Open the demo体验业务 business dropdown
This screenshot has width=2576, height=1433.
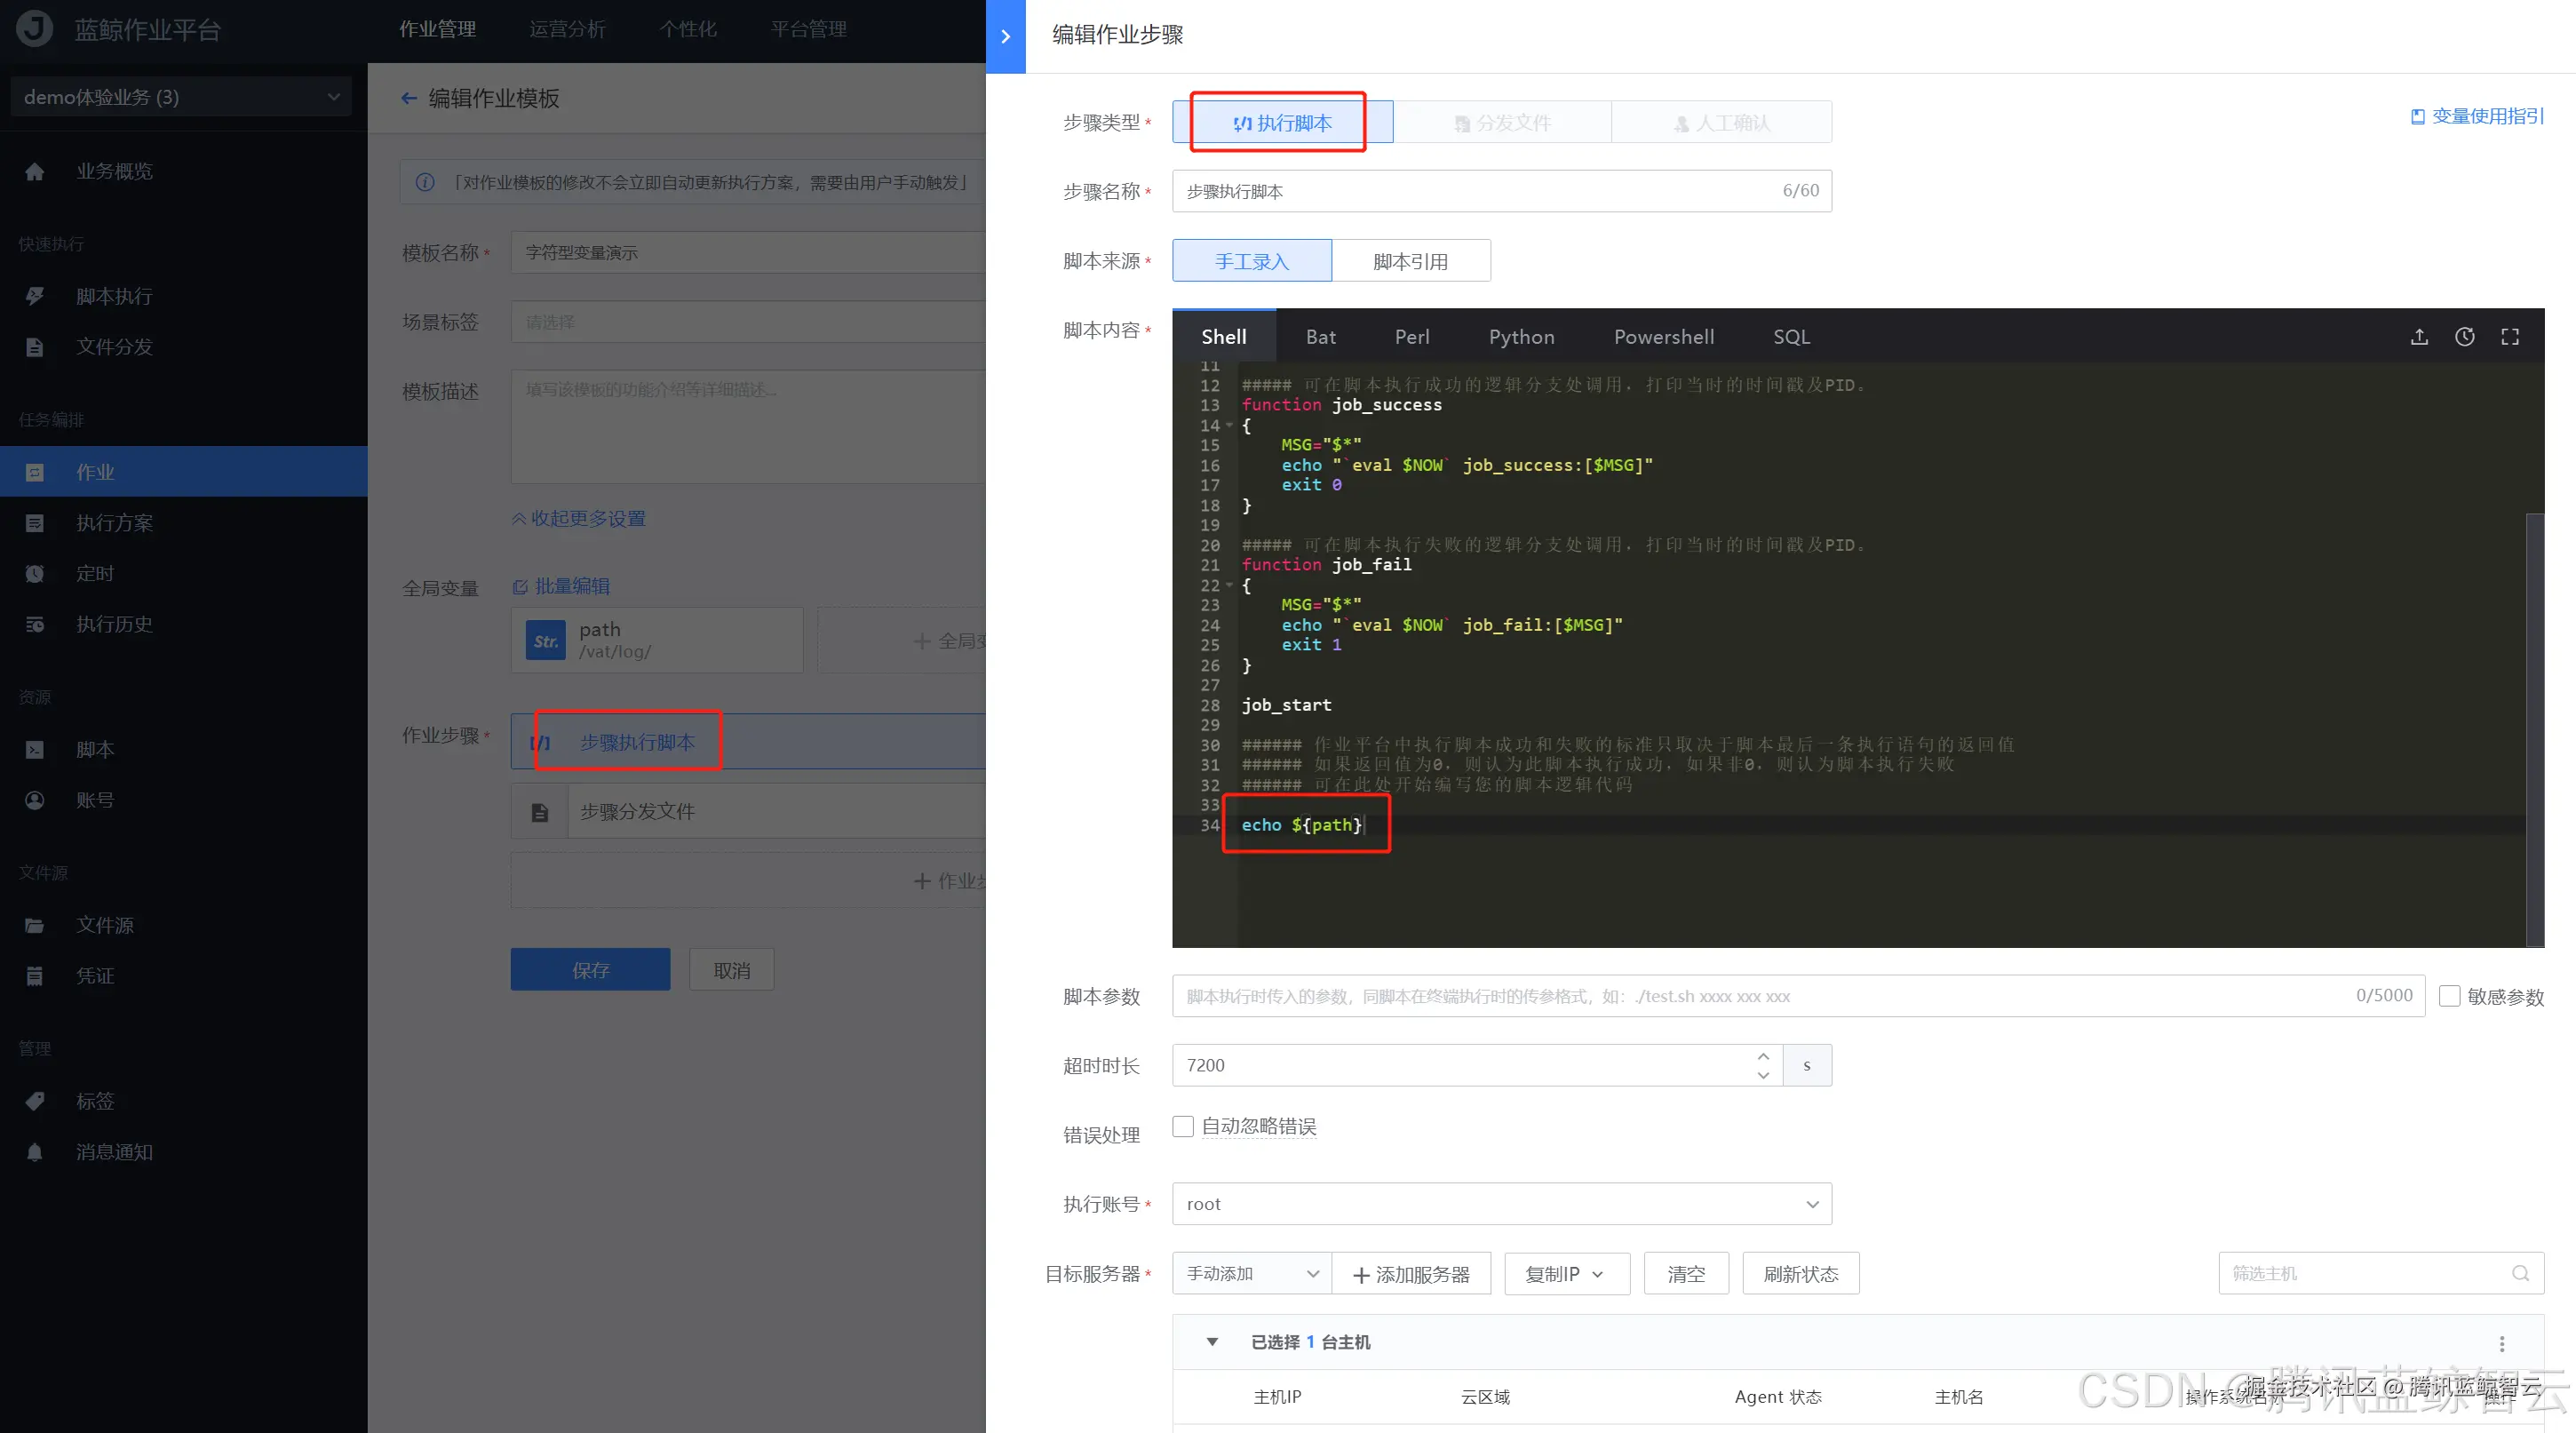pos(181,97)
